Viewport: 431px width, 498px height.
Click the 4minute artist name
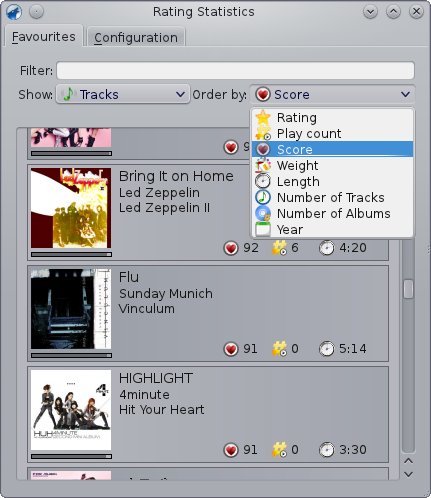144,394
